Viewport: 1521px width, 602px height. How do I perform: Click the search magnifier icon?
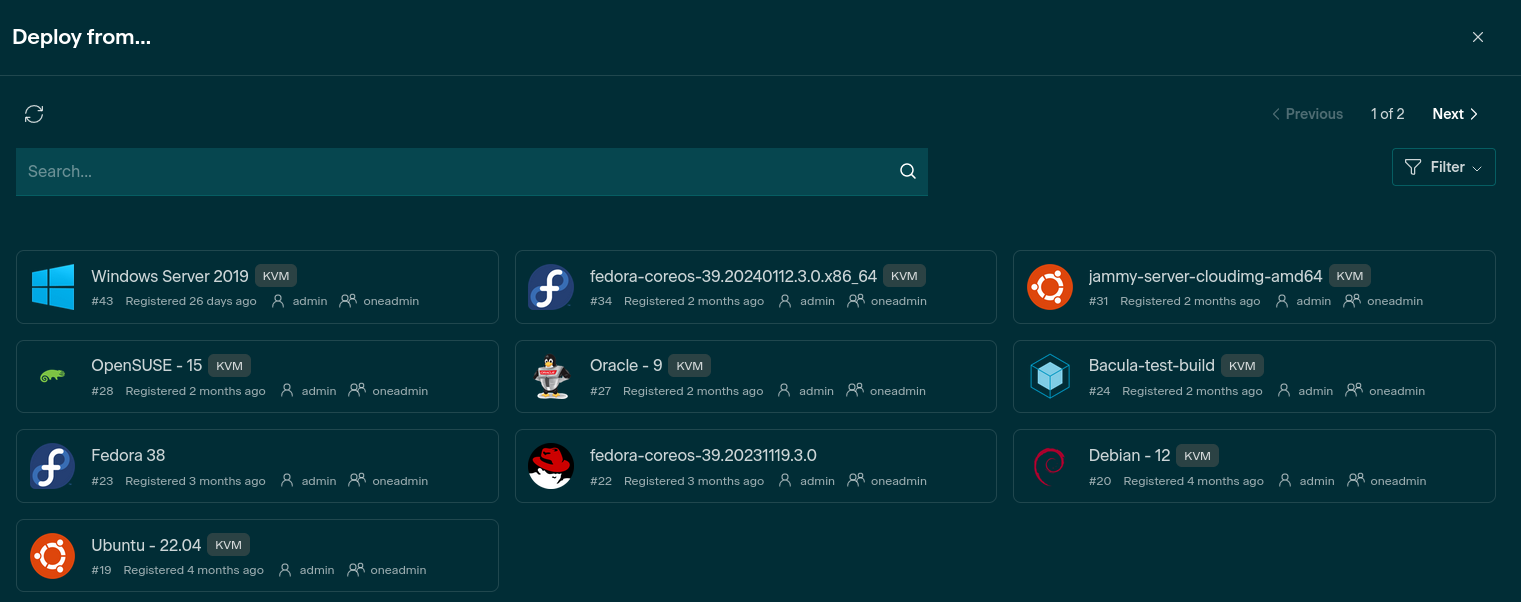908,171
